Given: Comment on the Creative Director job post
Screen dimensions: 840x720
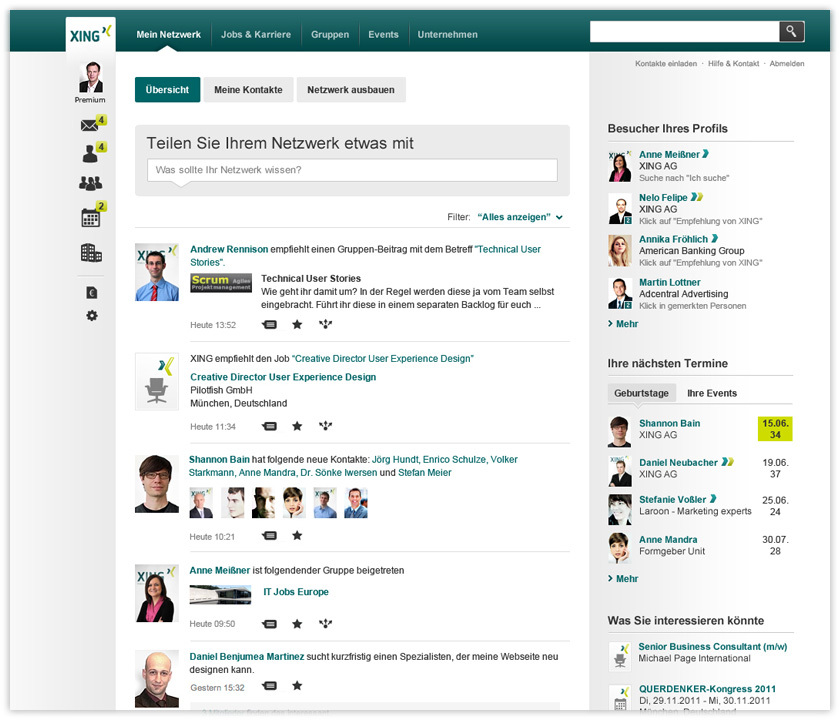Looking at the screenshot, I should [x=269, y=426].
